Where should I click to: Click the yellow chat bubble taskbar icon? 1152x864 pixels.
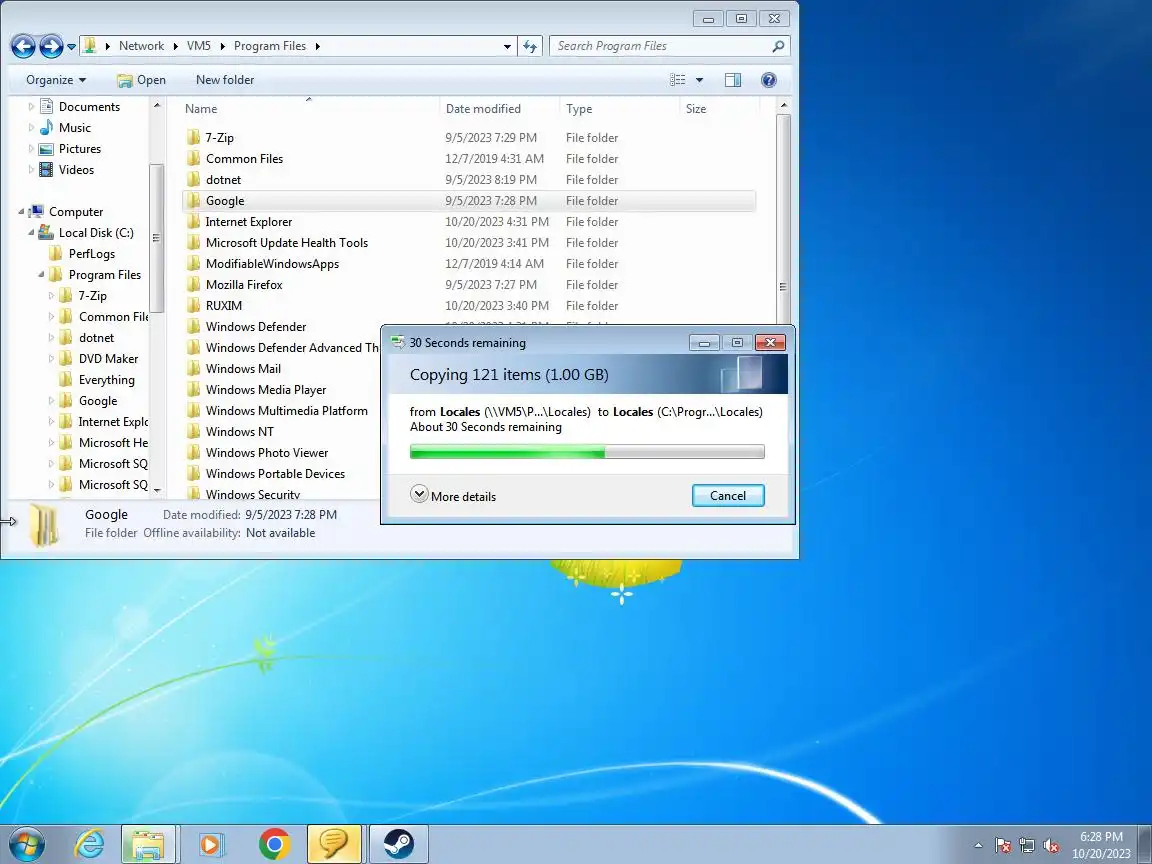pos(334,844)
